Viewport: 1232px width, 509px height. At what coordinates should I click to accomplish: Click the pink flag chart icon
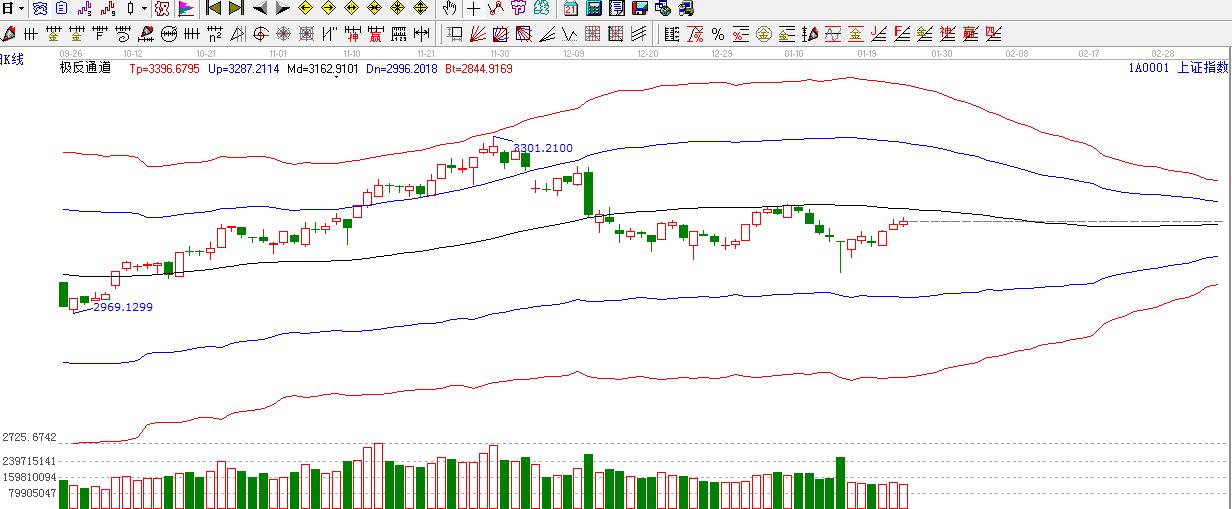tap(186, 9)
